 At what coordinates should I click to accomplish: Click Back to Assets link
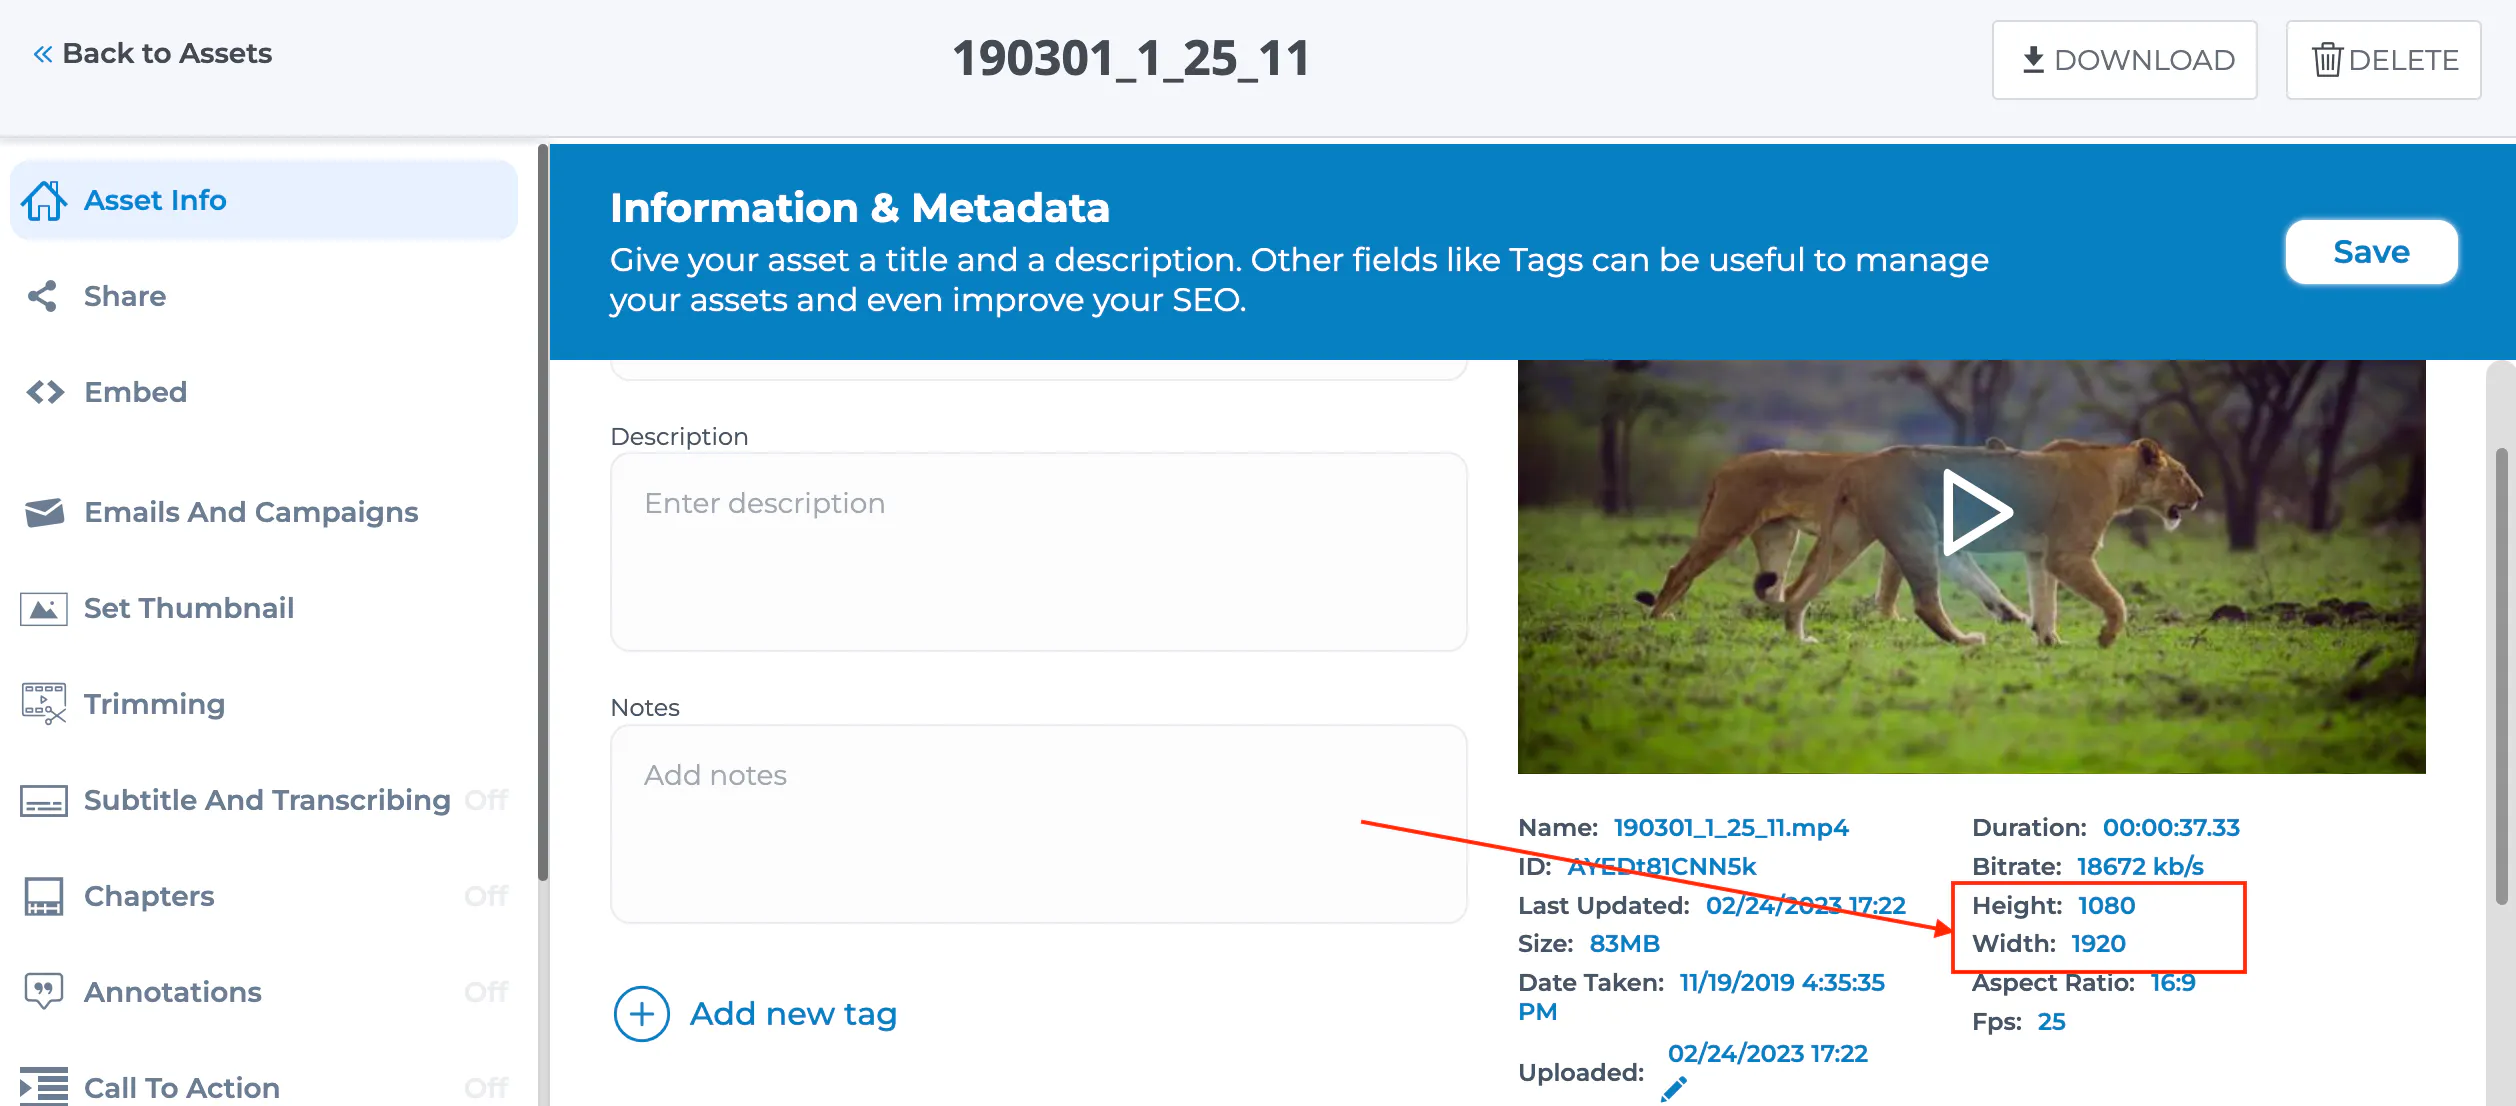152,54
